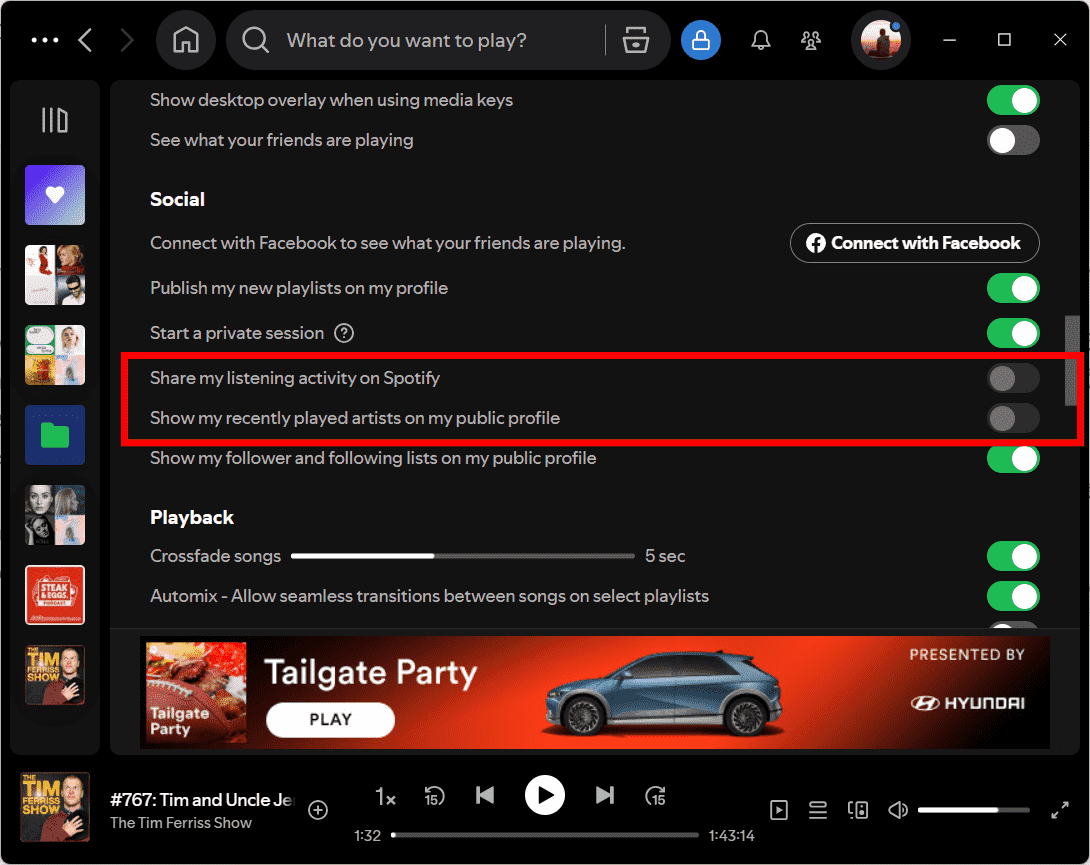Click PLAY on Tailgate Party ad
The width and height of the screenshot is (1090, 865).
pyautogui.click(x=330, y=720)
